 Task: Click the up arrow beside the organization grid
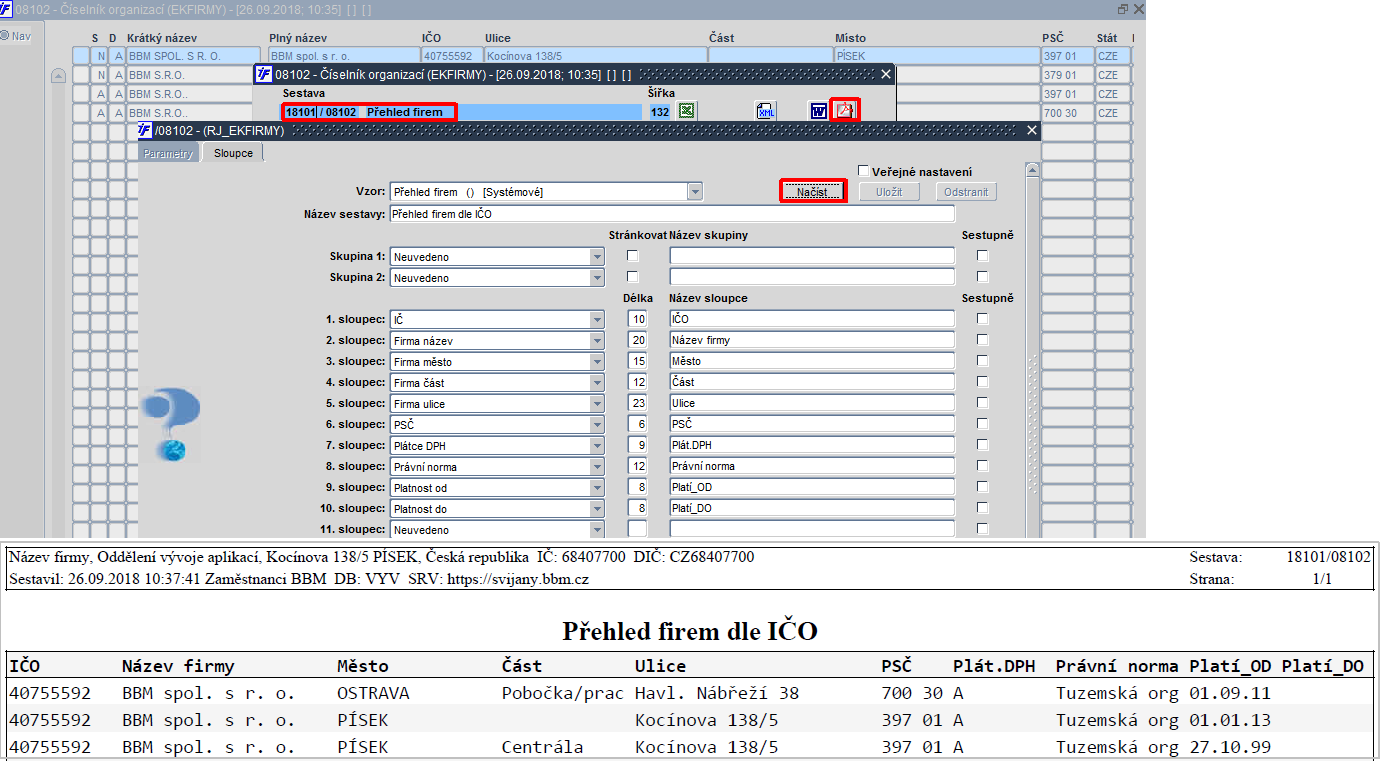[x=58, y=75]
